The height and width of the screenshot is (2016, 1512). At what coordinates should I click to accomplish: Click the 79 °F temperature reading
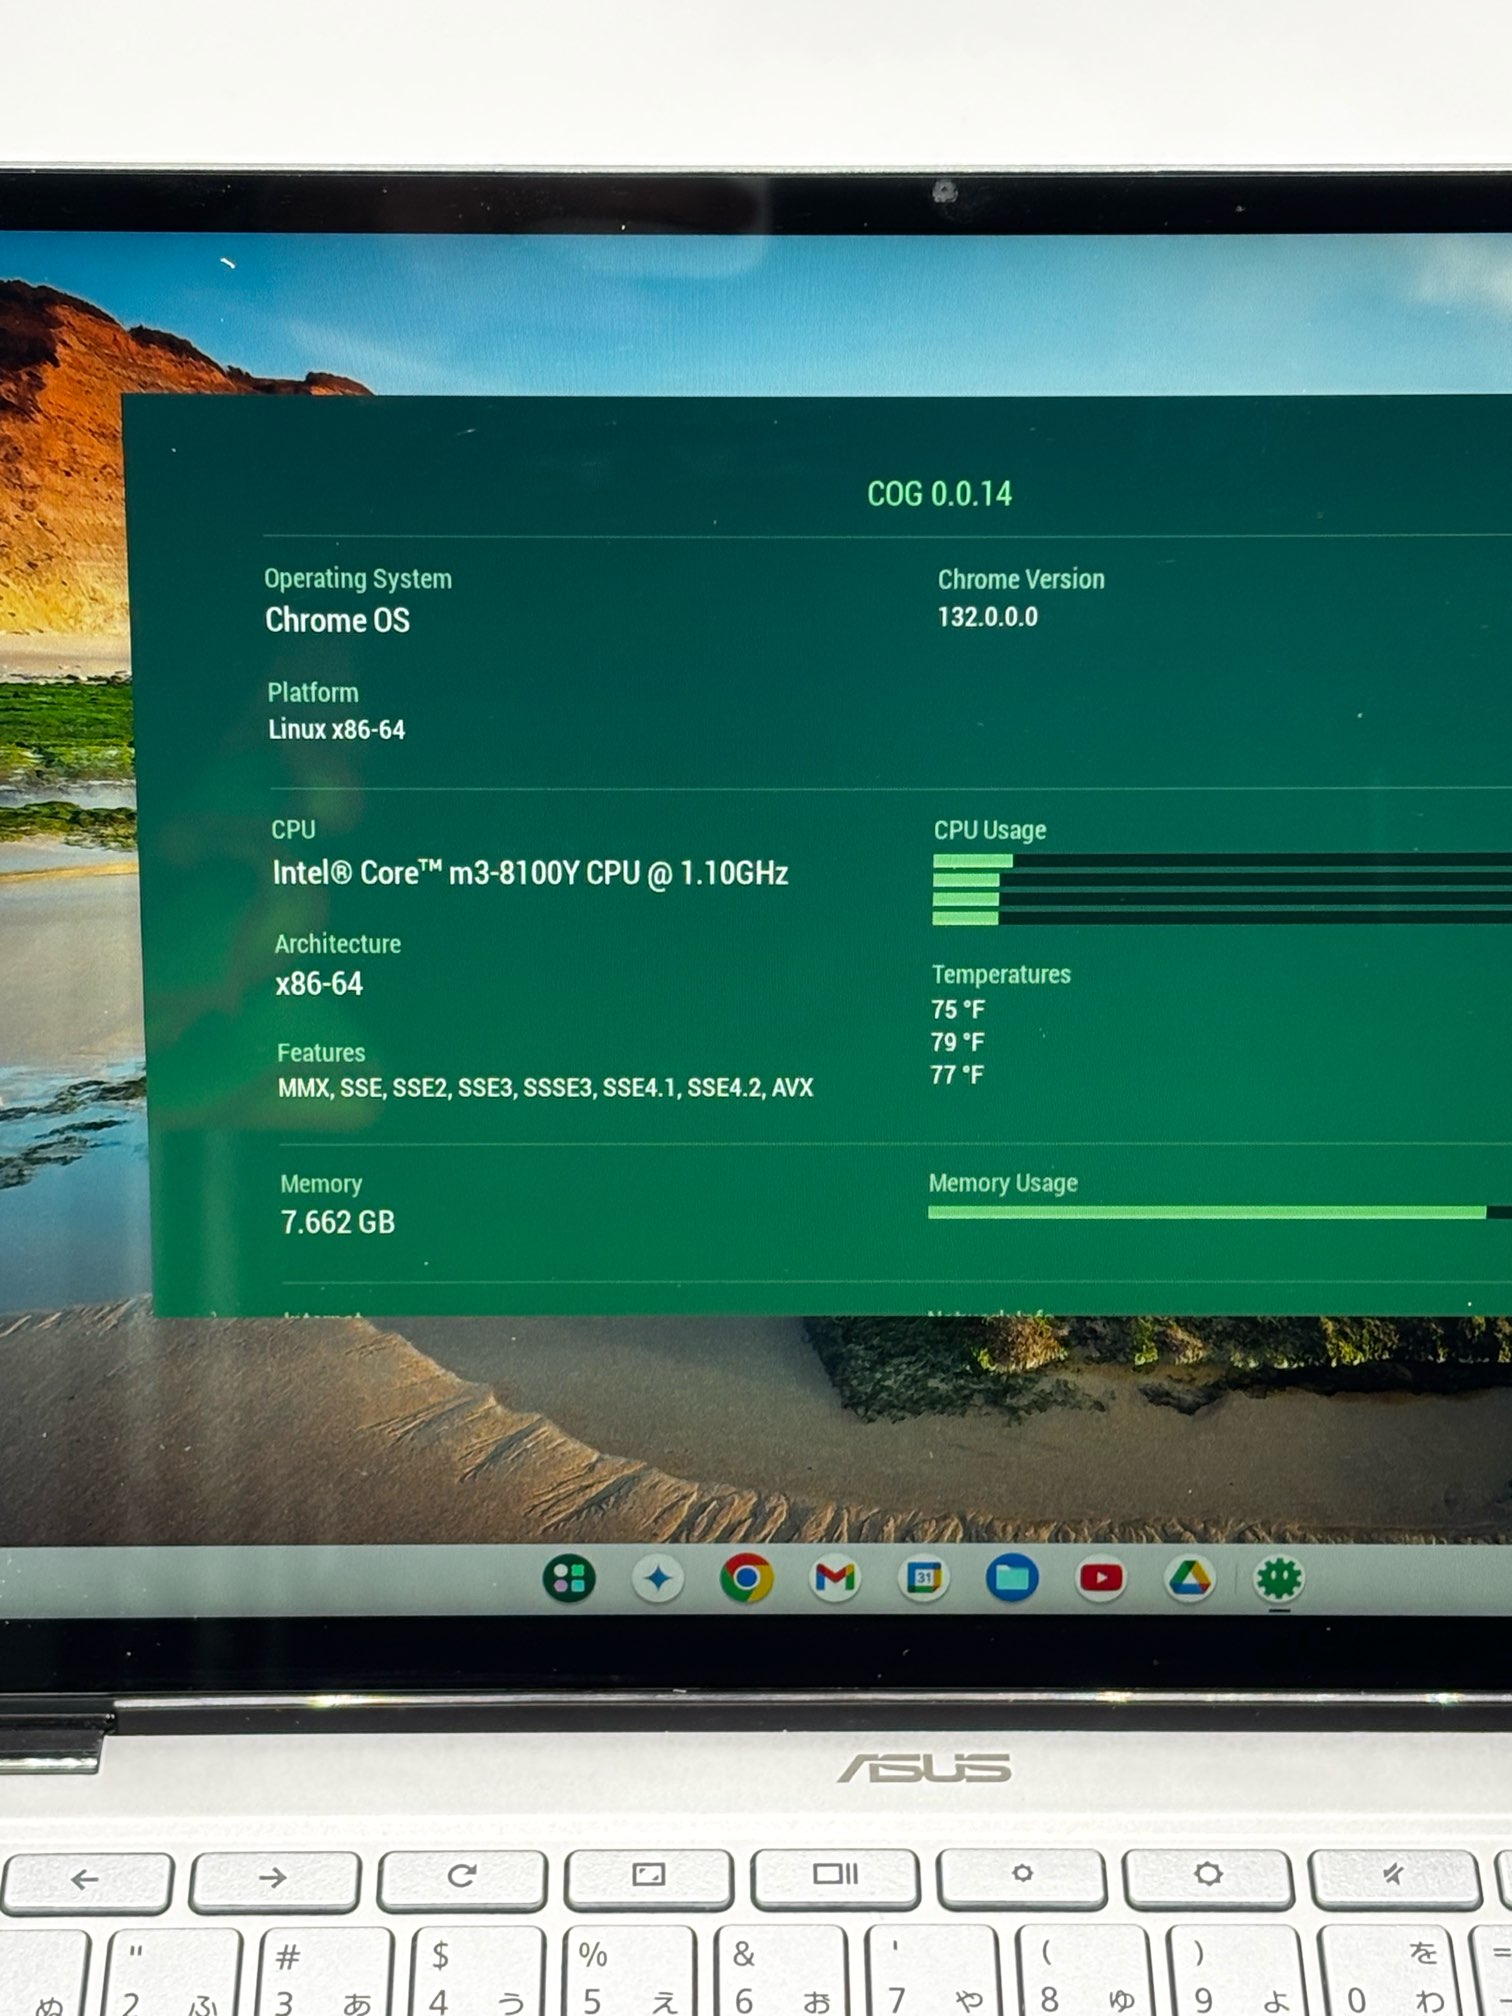pos(957,1042)
